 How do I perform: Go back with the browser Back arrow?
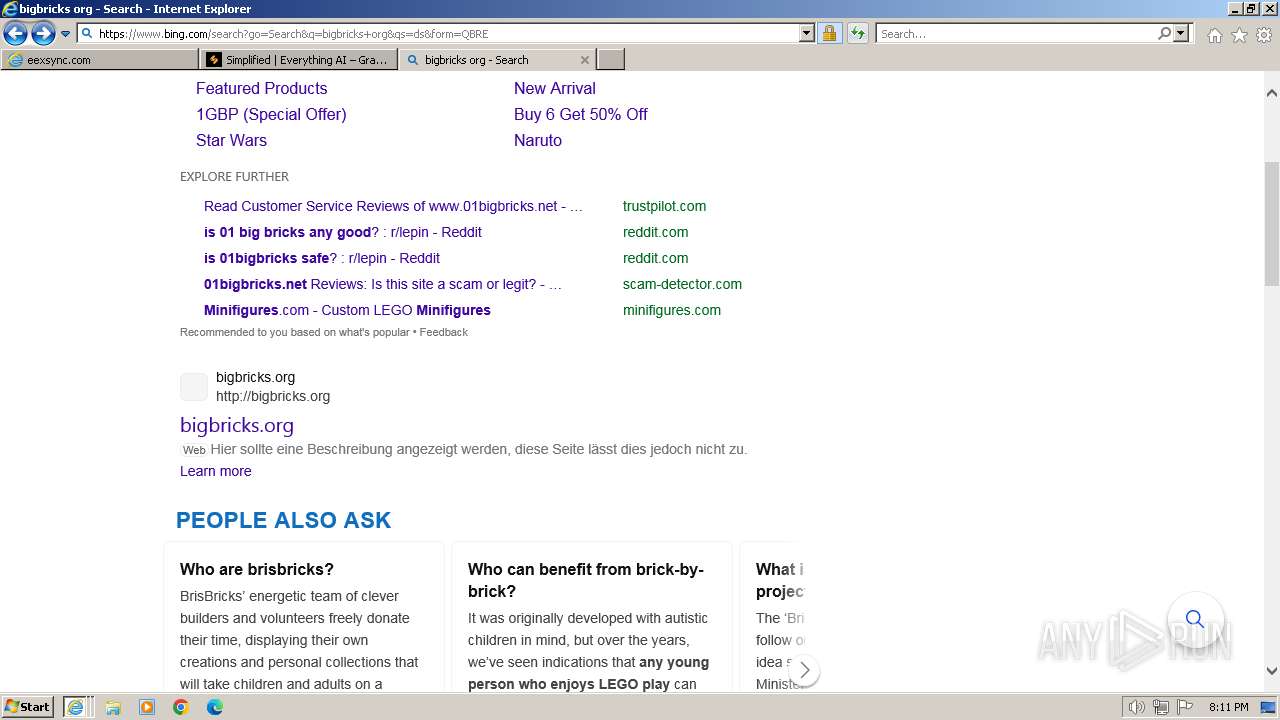click(x=15, y=34)
